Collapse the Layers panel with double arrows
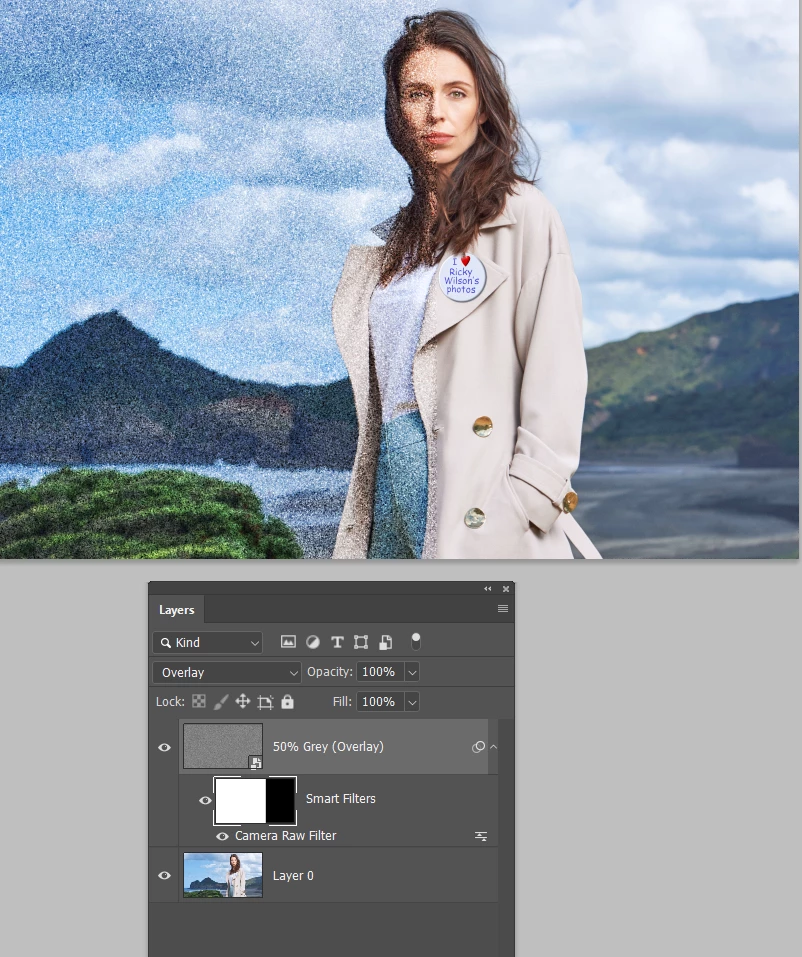 (488, 588)
